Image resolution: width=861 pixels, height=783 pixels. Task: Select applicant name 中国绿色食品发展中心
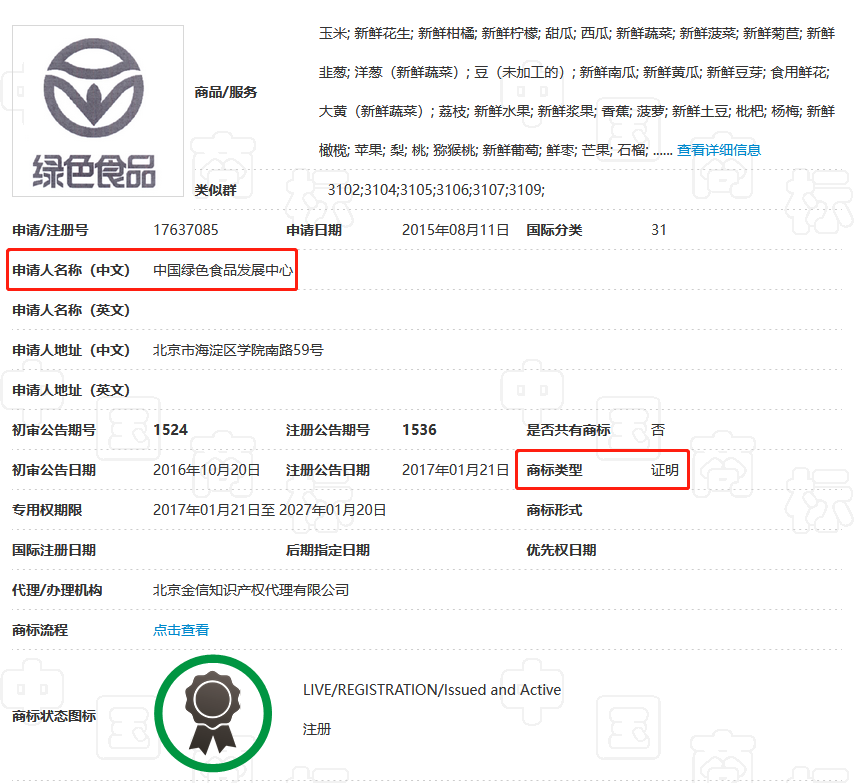pyautogui.click(x=224, y=270)
